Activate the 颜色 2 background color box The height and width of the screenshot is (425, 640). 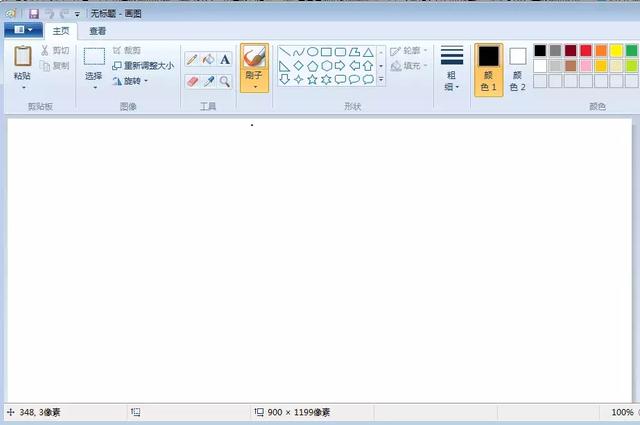point(517,68)
